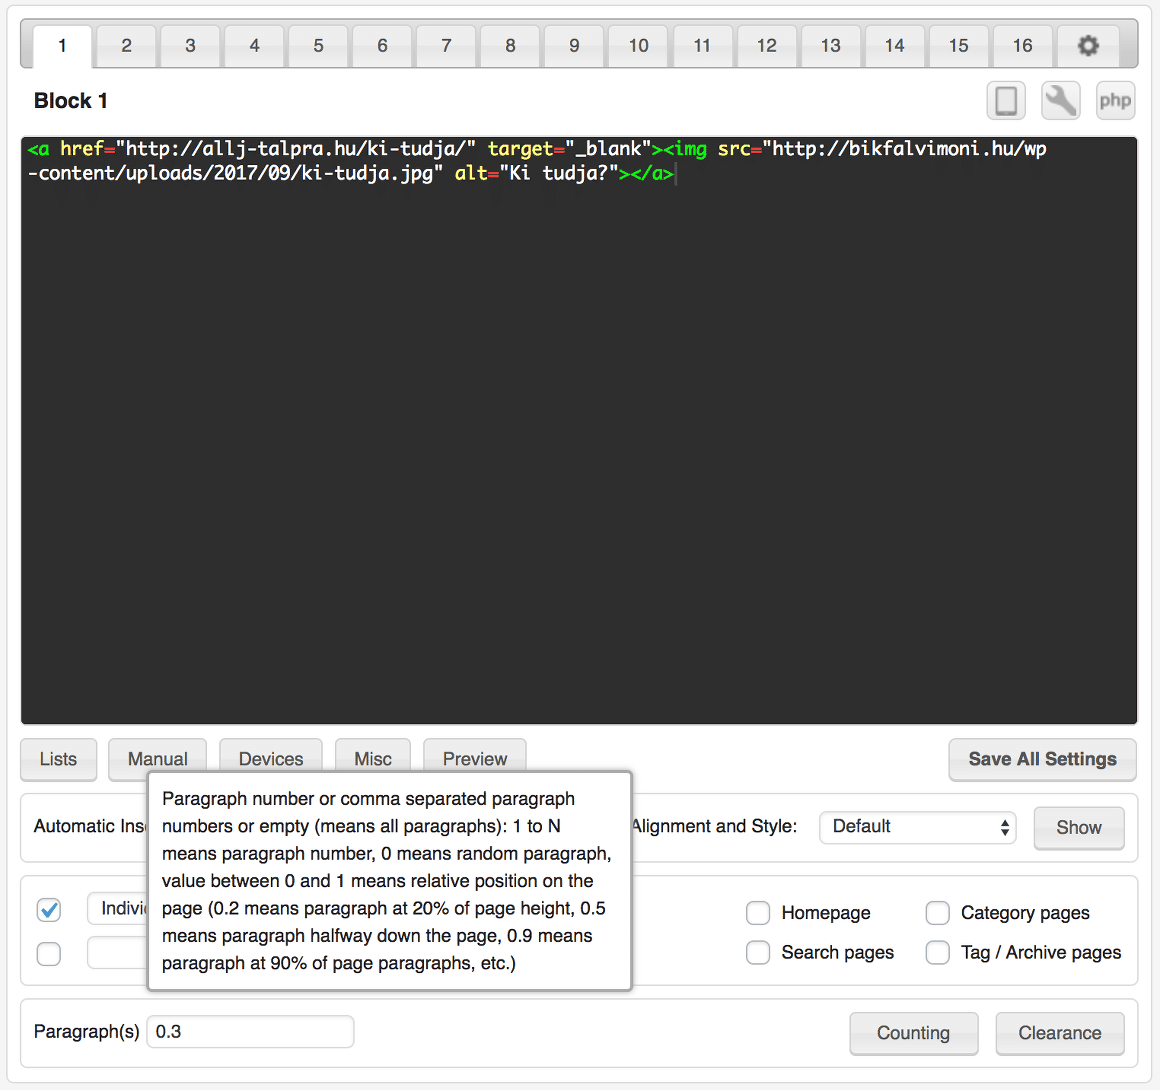Switch to block tab 2
The width and height of the screenshot is (1160, 1090).
[x=127, y=46]
